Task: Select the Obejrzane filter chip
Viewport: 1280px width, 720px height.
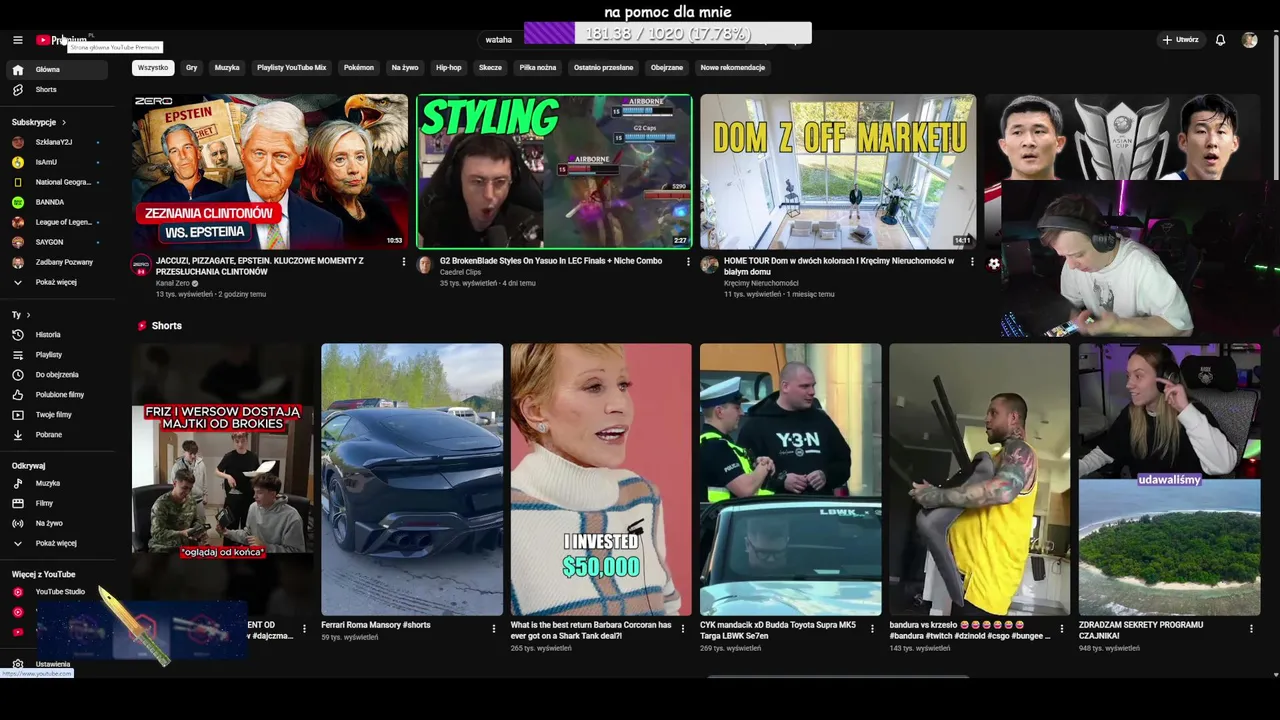Action: [x=667, y=68]
